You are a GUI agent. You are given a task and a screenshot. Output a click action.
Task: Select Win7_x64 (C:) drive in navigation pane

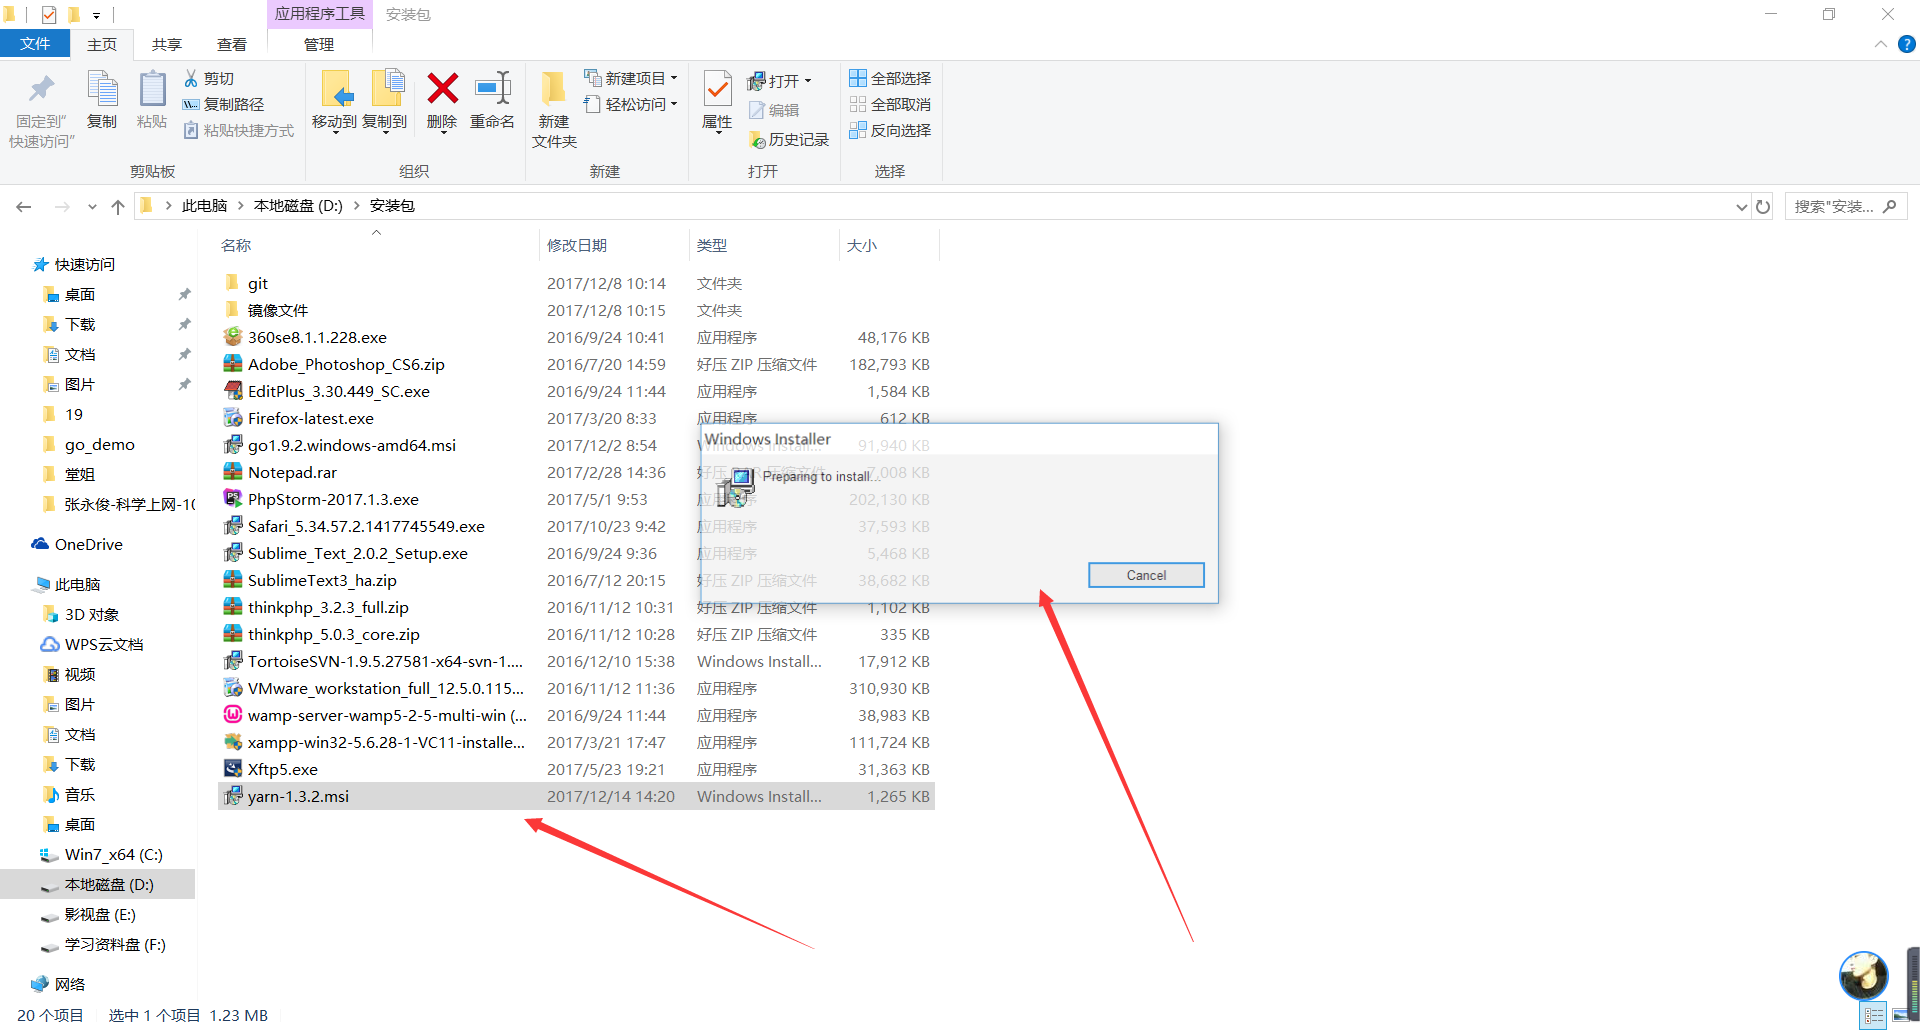coord(113,854)
